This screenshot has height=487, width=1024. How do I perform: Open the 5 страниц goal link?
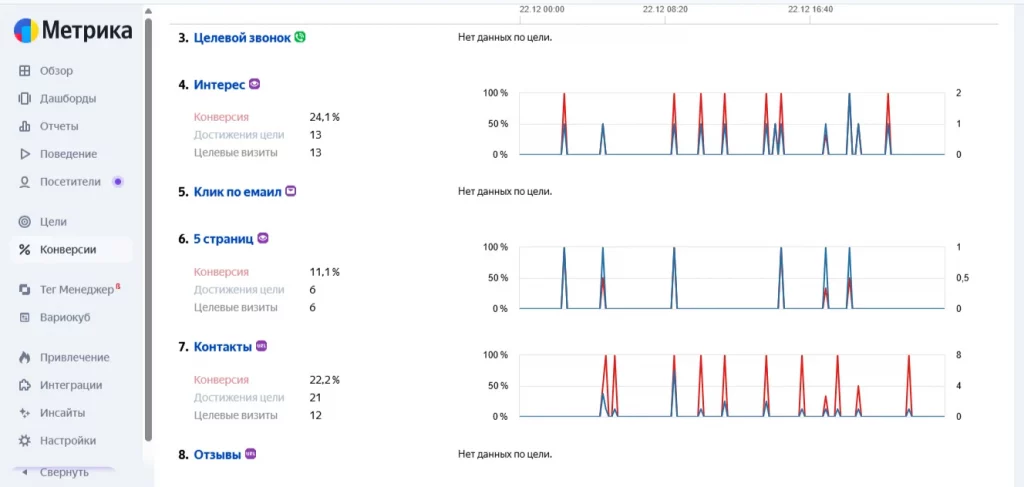coord(223,239)
